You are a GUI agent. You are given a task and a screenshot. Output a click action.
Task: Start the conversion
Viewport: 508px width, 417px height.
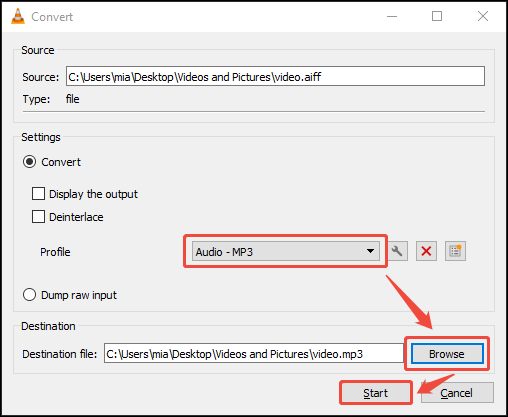click(376, 393)
